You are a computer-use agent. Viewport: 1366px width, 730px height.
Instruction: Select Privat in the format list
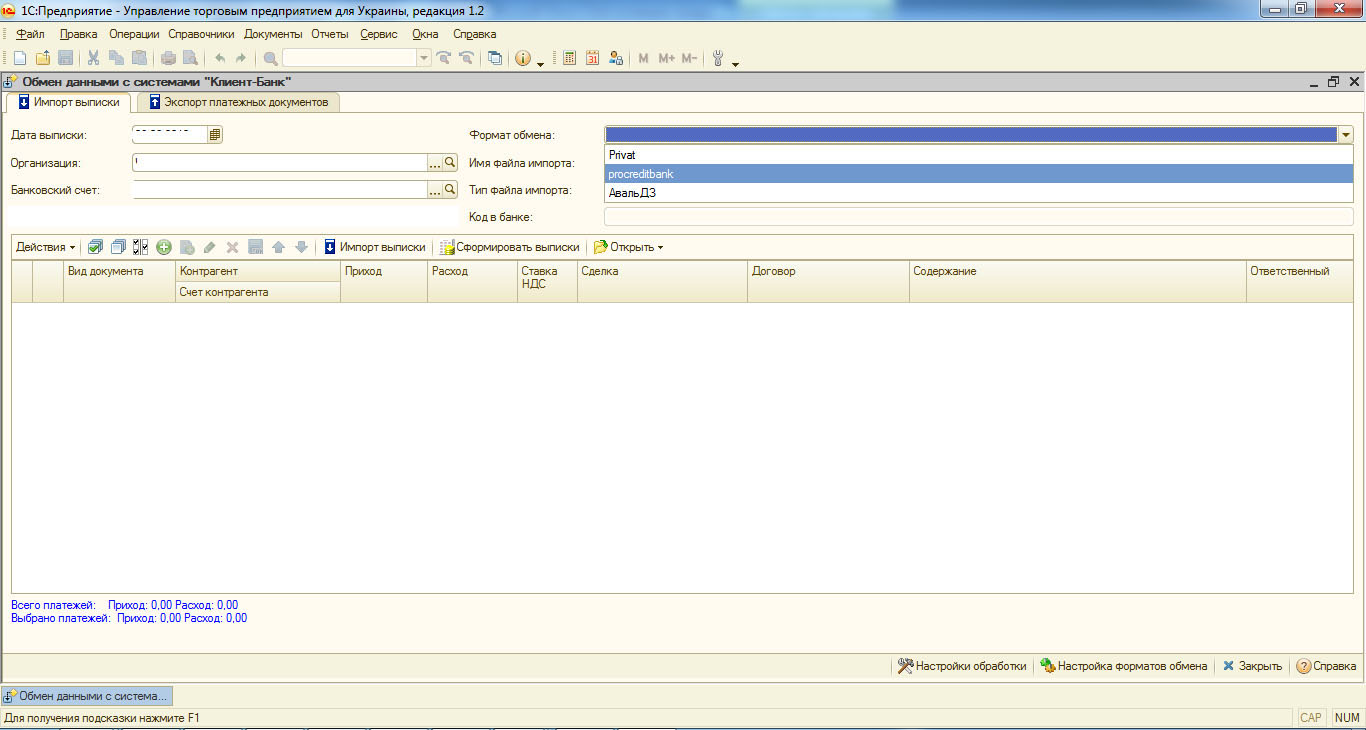(x=979, y=155)
